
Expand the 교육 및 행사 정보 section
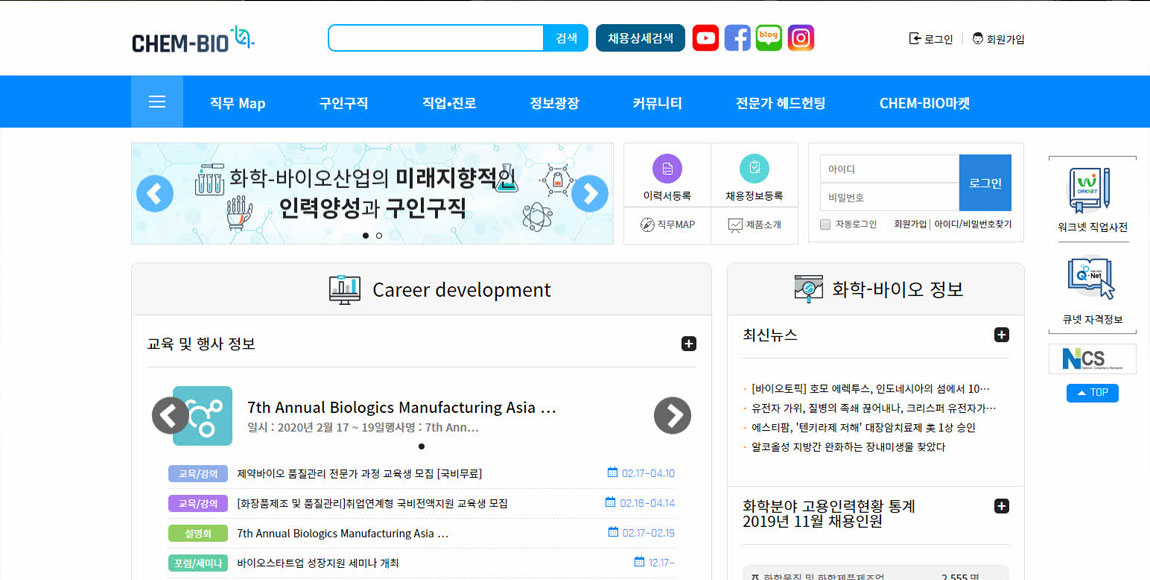(688, 344)
